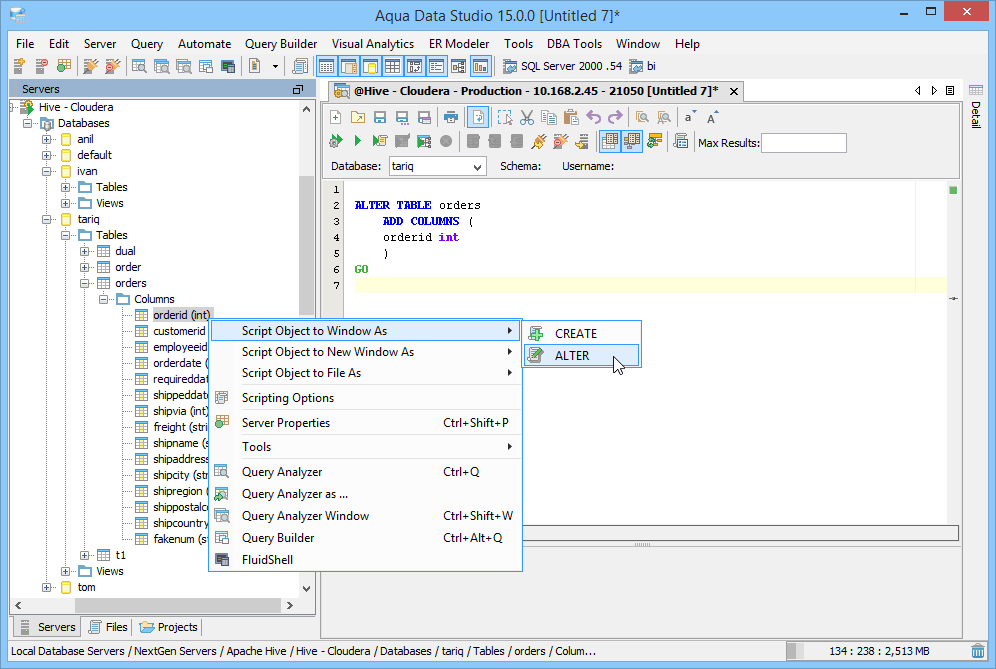Click the Cut scissors icon
996x669 pixels.
tap(527, 118)
